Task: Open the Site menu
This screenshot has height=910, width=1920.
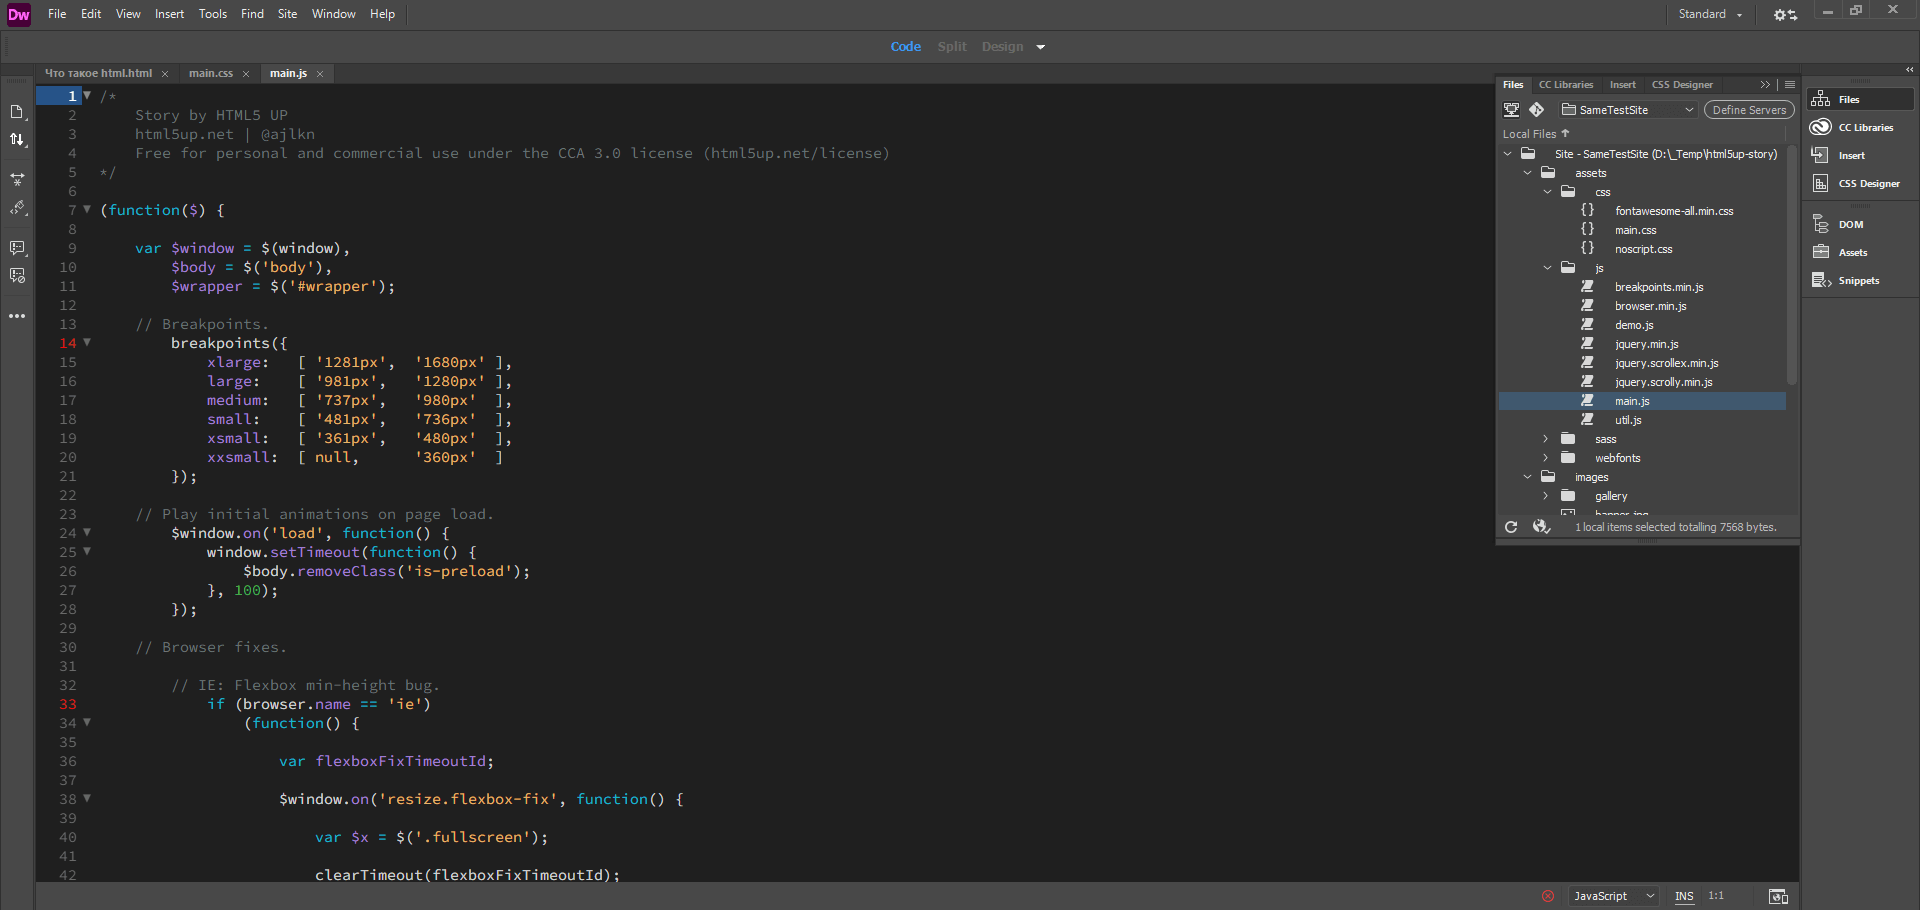Action: (x=287, y=14)
